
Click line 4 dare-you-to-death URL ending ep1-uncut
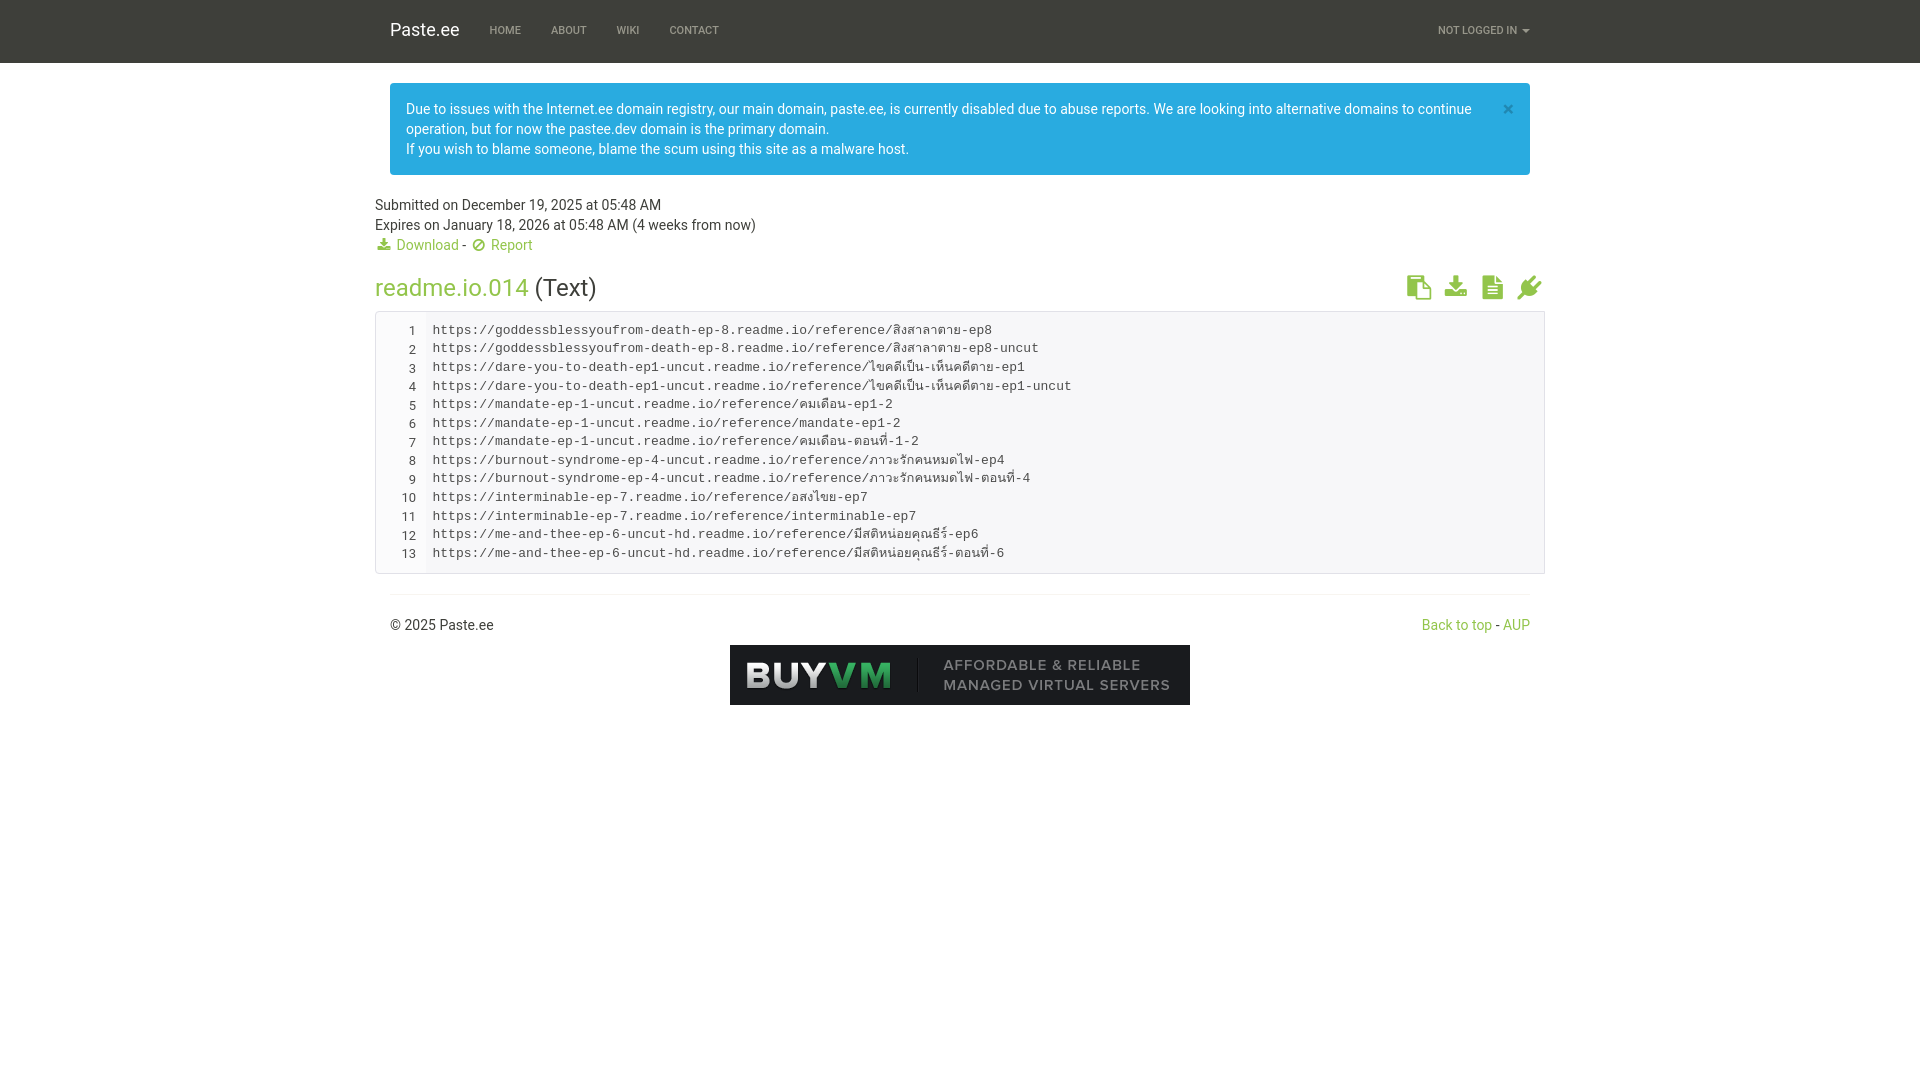pos(752,387)
